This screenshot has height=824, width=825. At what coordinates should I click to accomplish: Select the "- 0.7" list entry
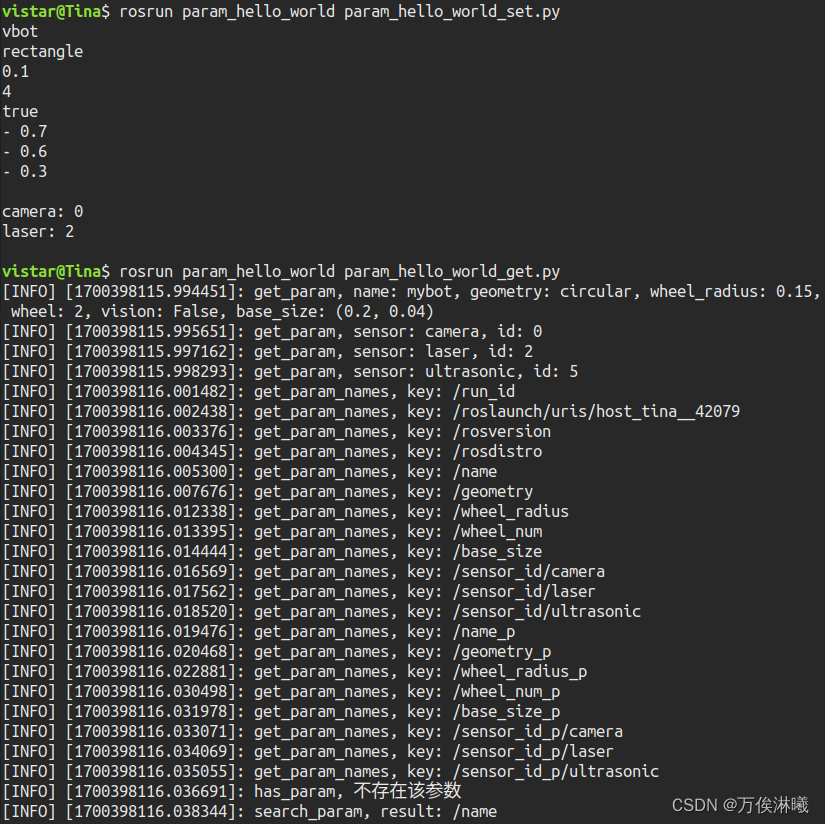tap(25, 132)
